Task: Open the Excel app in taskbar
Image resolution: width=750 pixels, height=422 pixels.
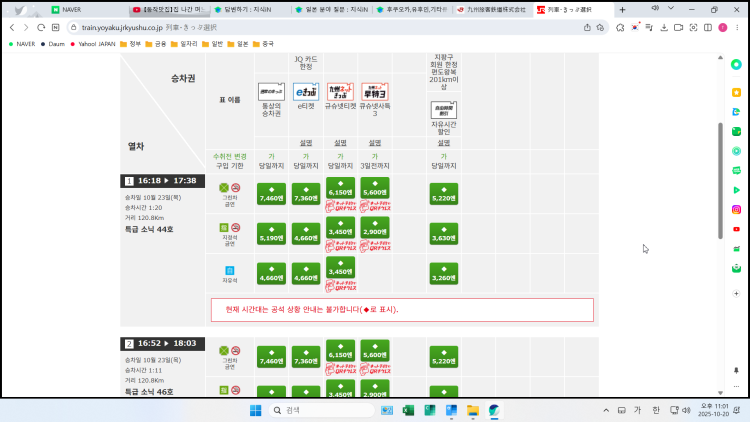Action: pos(408,410)
